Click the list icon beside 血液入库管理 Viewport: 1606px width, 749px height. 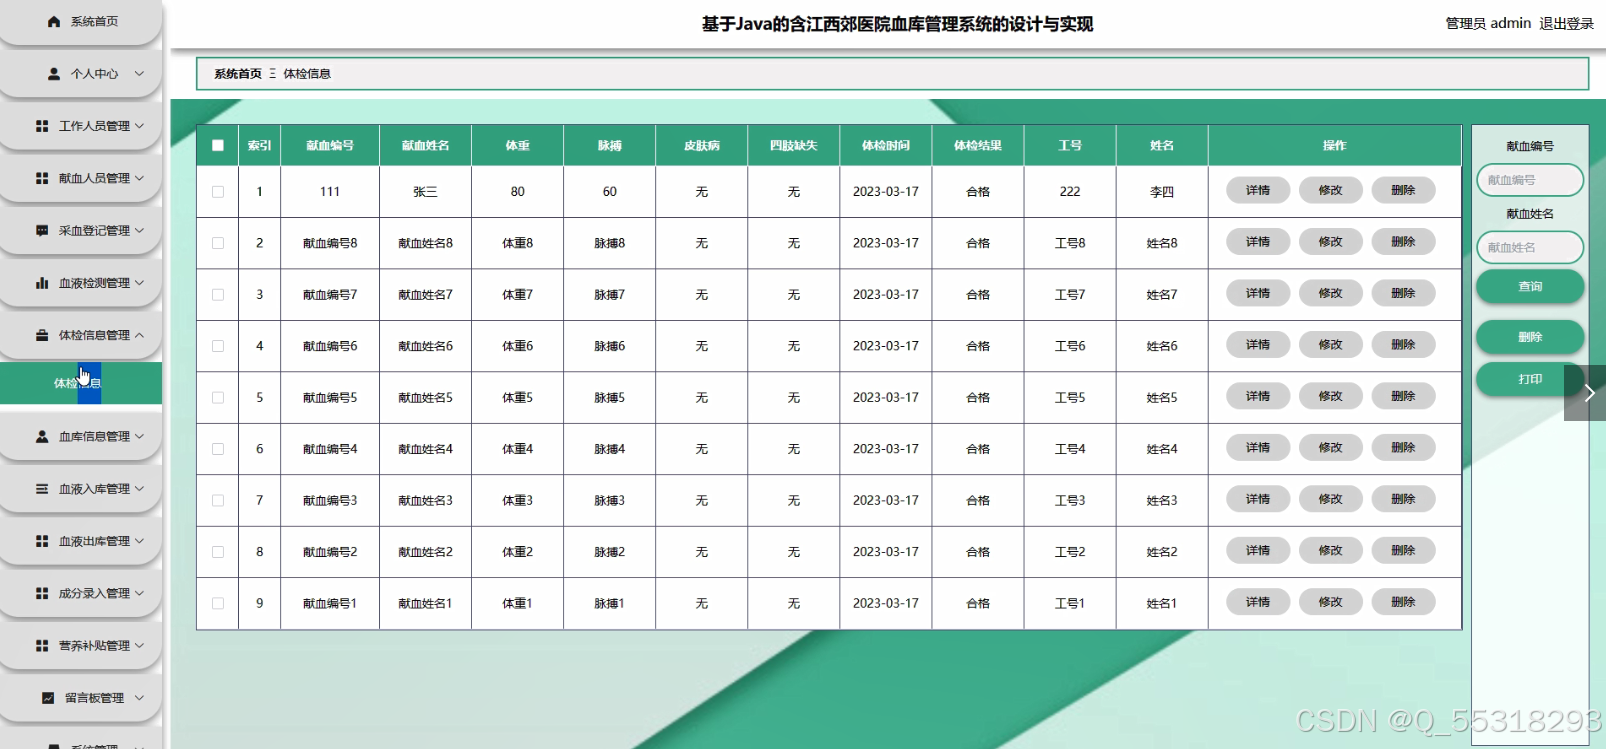tap(42, 489)
